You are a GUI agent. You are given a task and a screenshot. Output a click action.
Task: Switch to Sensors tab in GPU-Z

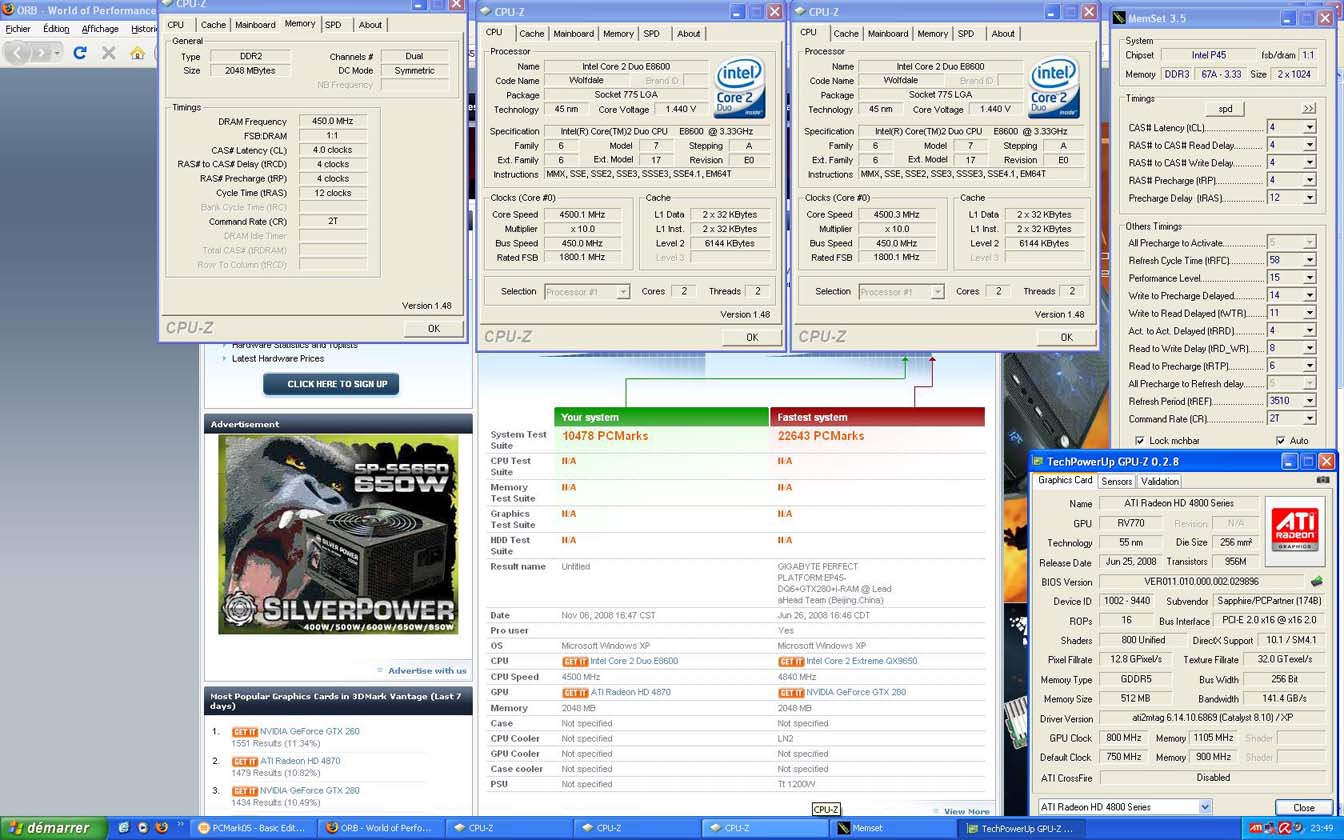(x=1117, y=482)
